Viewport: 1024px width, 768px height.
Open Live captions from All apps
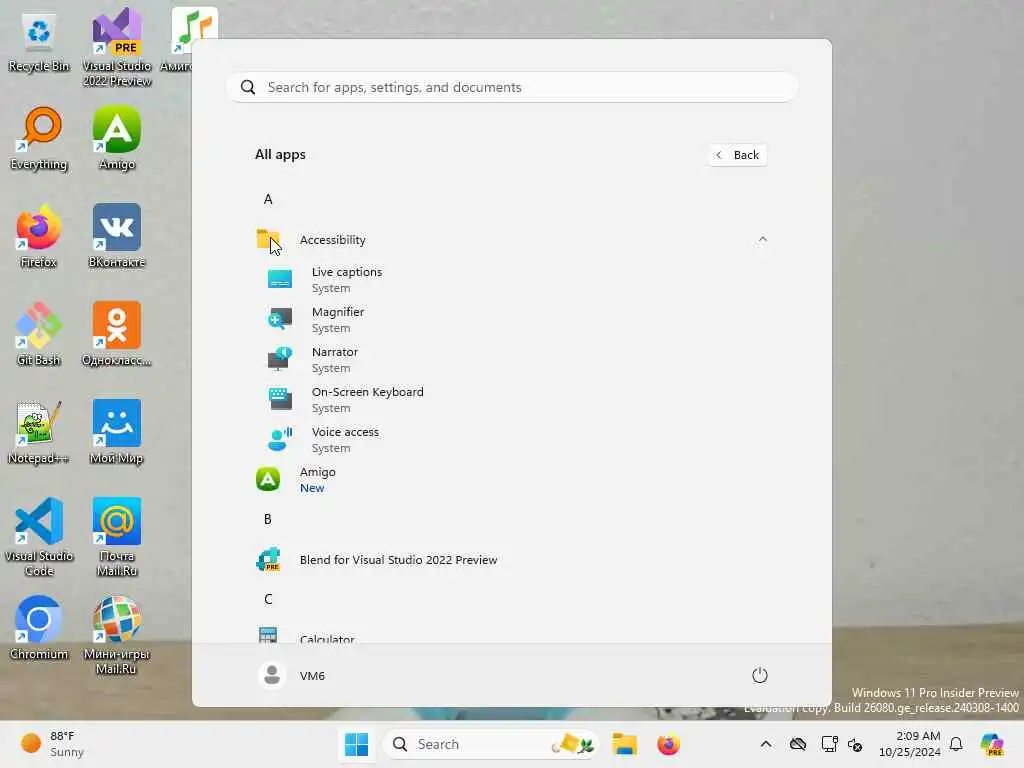tap(512, 280)
